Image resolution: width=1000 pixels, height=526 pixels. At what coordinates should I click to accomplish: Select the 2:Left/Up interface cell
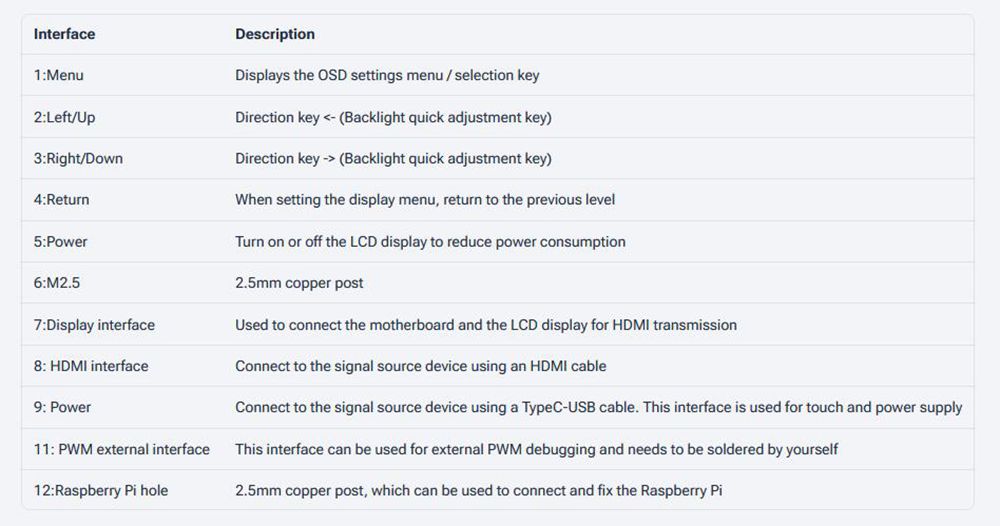click(65, 117)
